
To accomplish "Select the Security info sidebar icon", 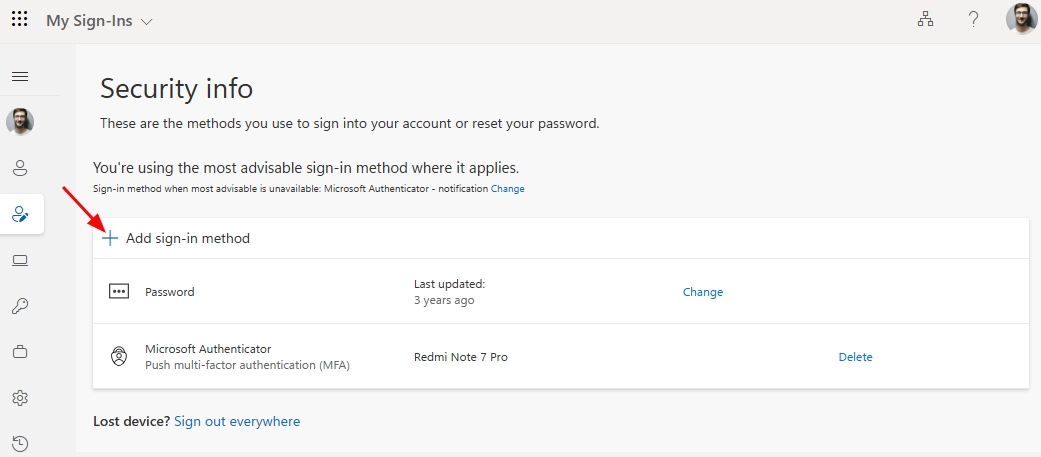I will (x=20, y=214).
